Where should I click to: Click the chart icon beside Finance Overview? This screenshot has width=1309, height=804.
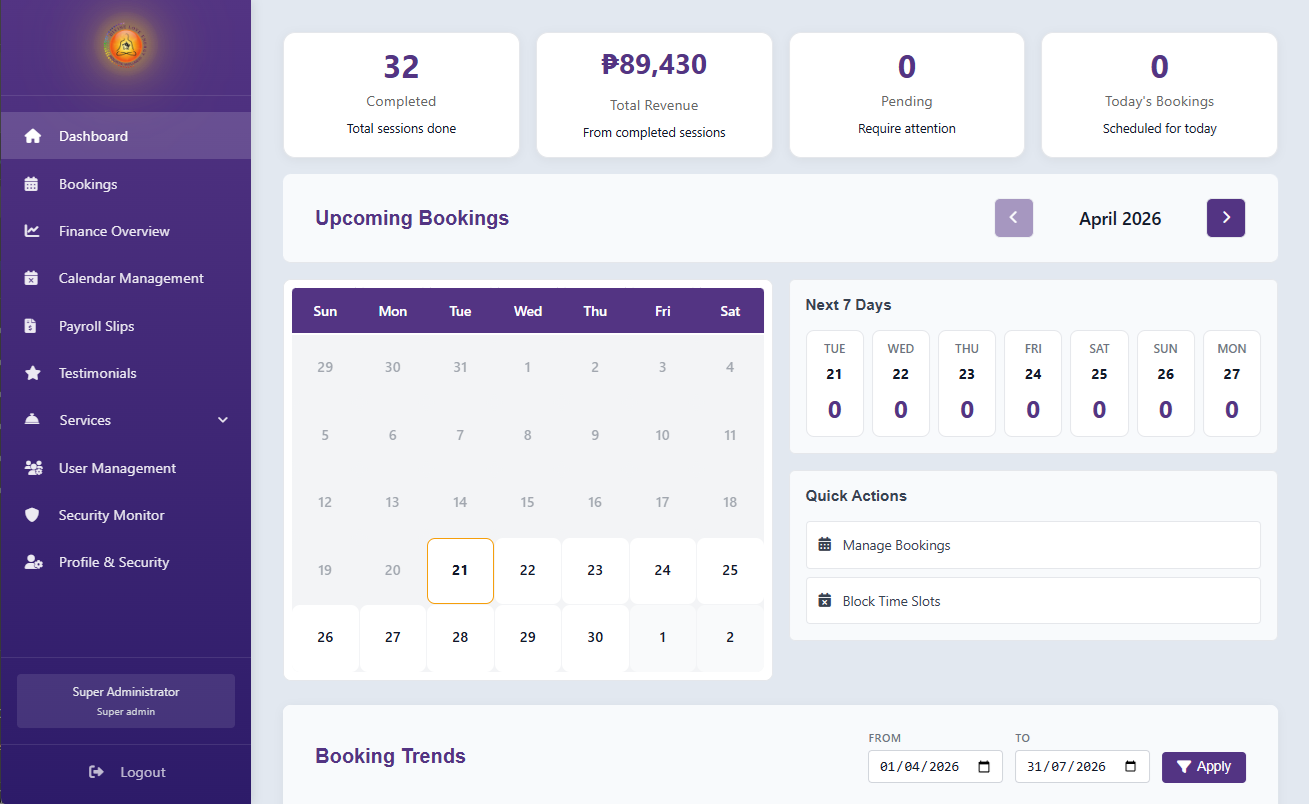(x=32, y=231)
